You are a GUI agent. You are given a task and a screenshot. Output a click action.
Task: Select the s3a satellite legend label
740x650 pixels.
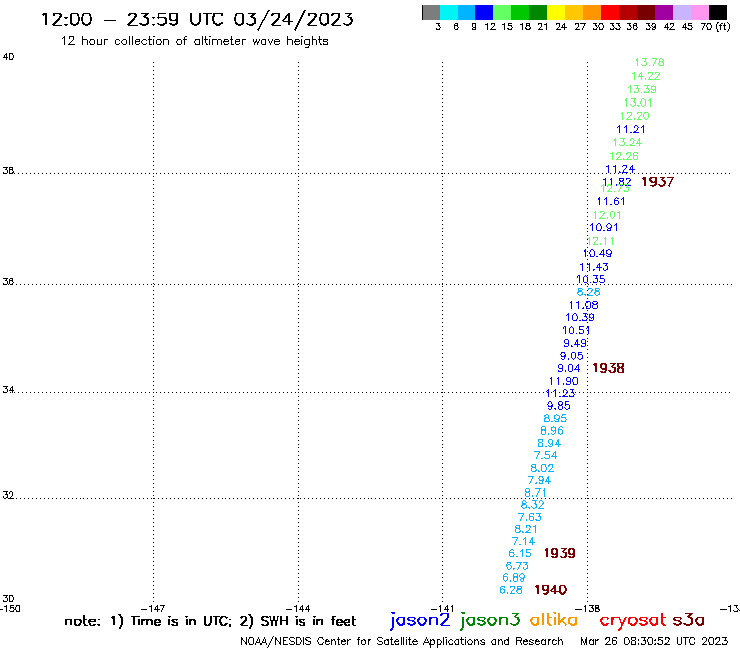pos(688,620)
